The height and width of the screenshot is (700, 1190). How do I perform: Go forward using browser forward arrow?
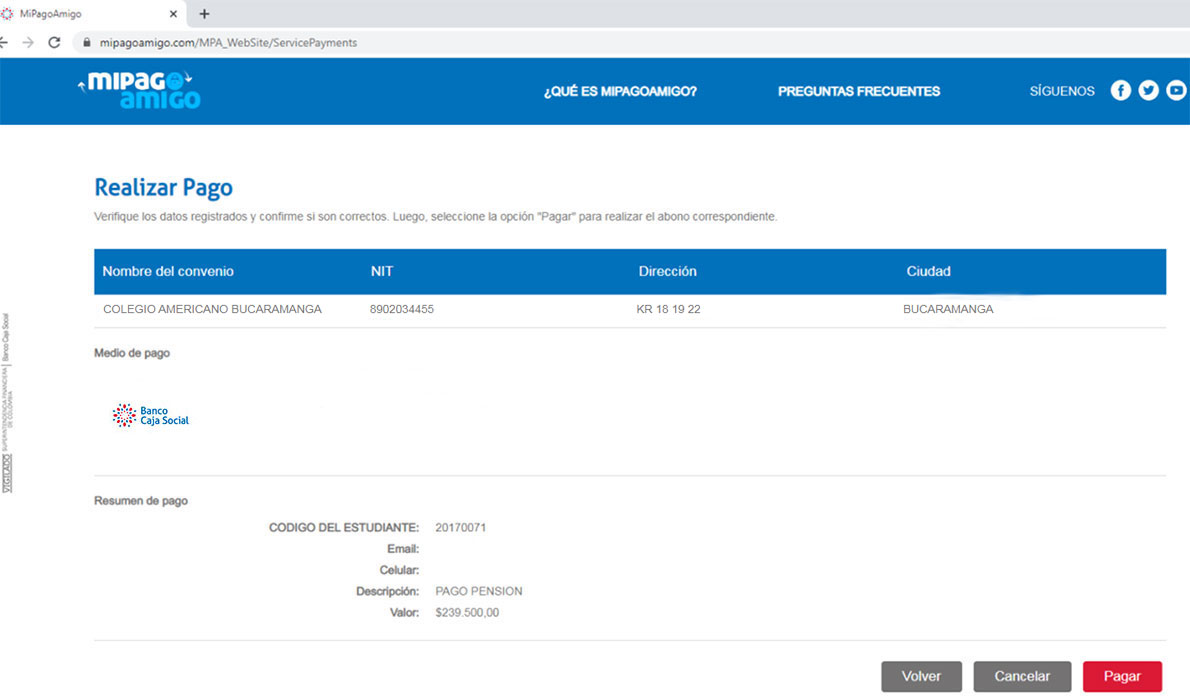(27, 43)
